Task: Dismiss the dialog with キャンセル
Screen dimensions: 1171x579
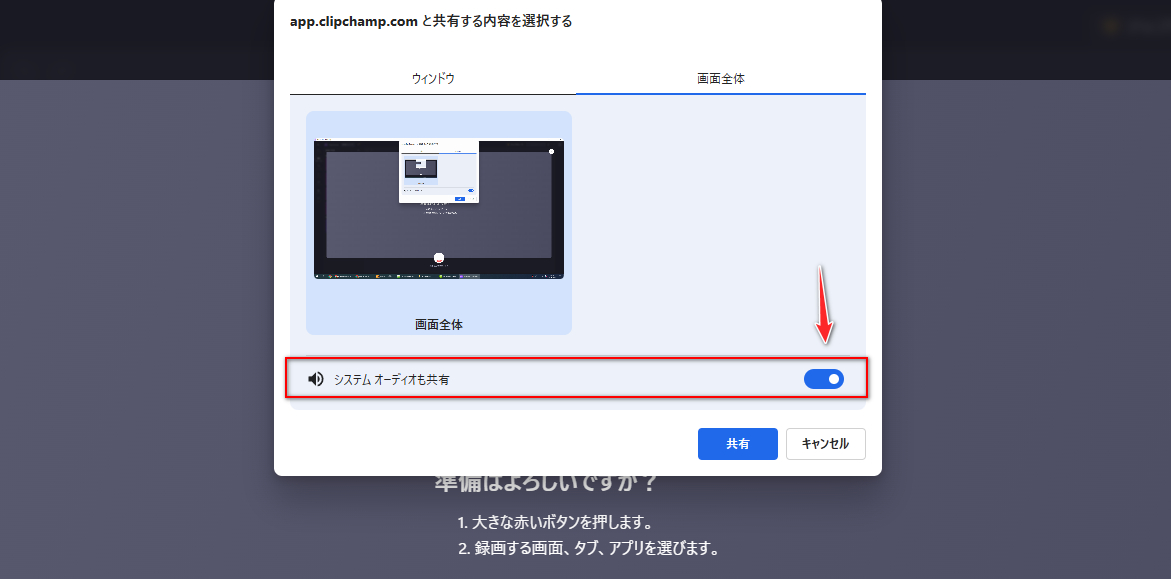Action: coord(826,444)
